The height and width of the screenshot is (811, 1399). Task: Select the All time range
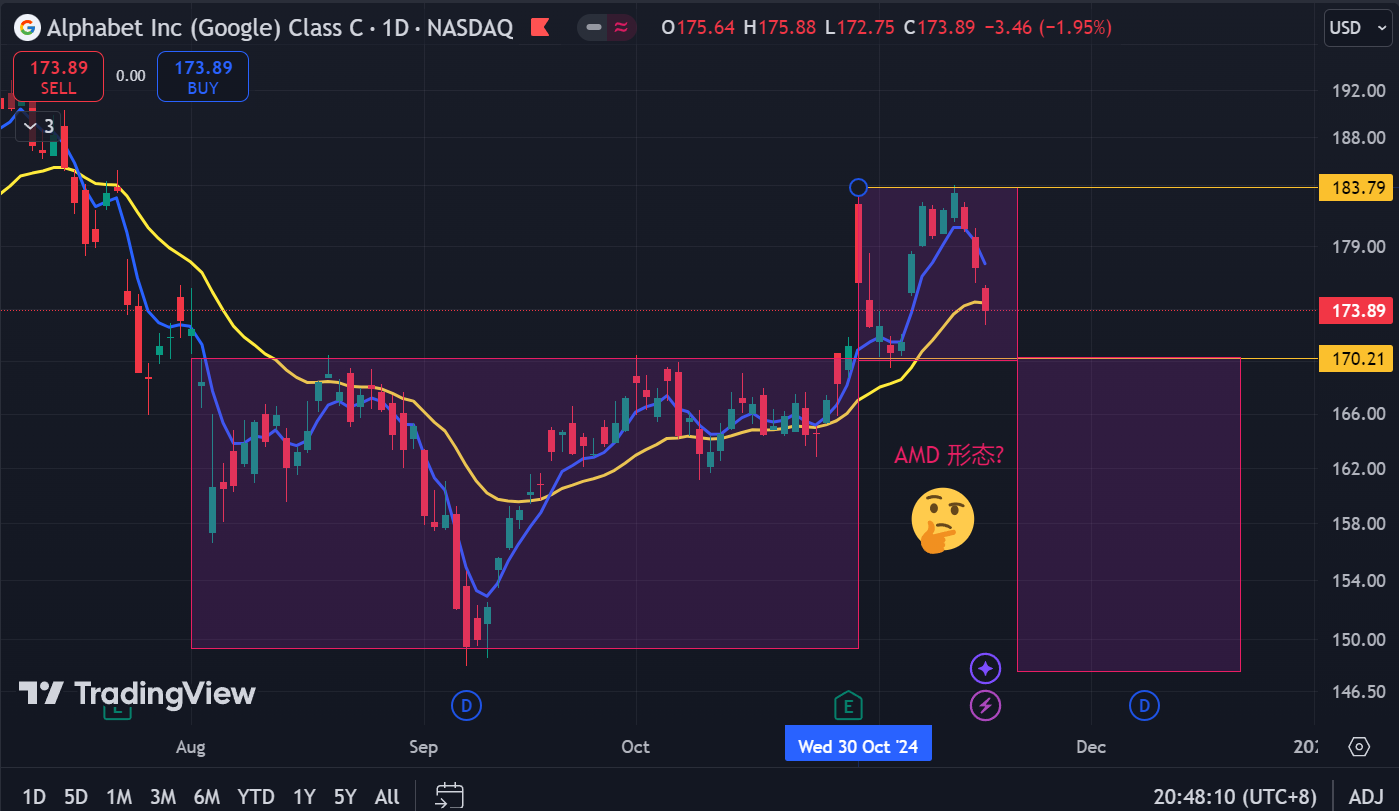point(387,796)
